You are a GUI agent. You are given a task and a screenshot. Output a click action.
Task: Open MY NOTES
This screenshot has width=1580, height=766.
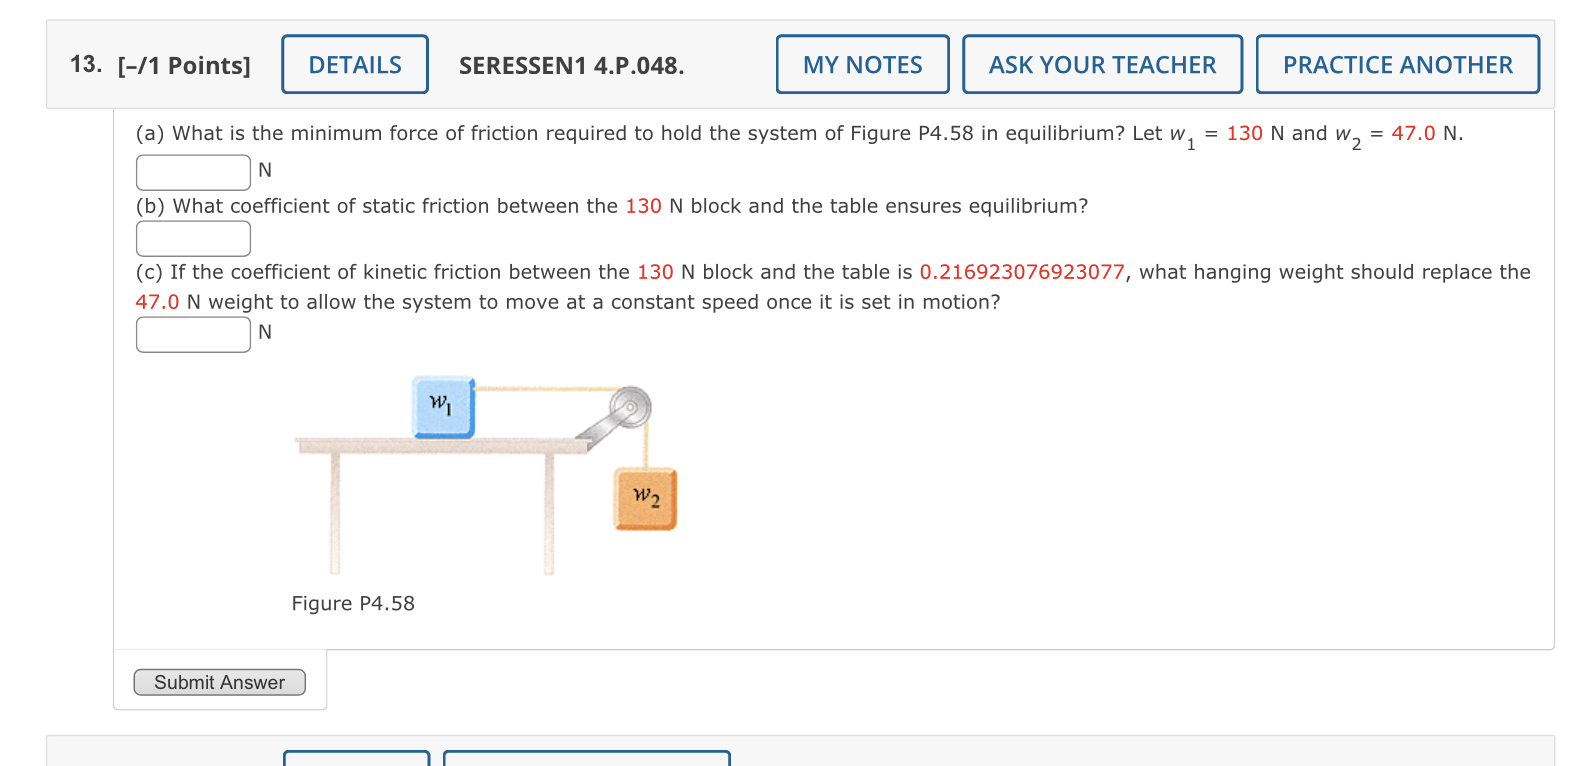pyautogui.click(x=862, y=64)
